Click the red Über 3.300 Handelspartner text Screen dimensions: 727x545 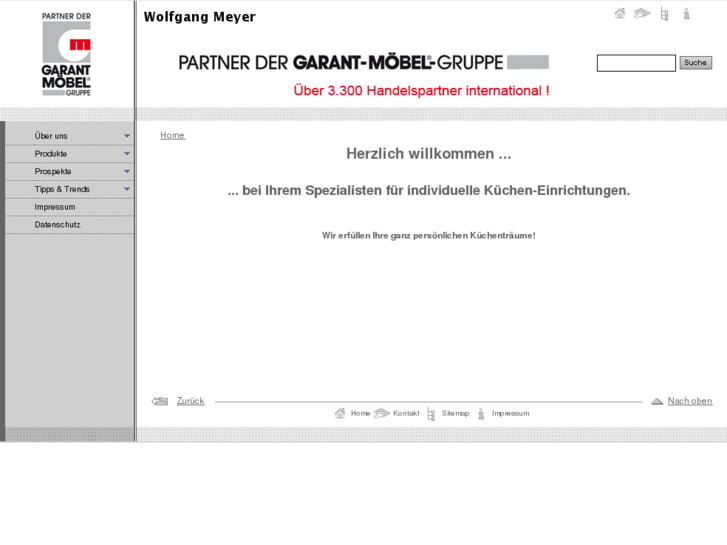[x=421, y=90]
